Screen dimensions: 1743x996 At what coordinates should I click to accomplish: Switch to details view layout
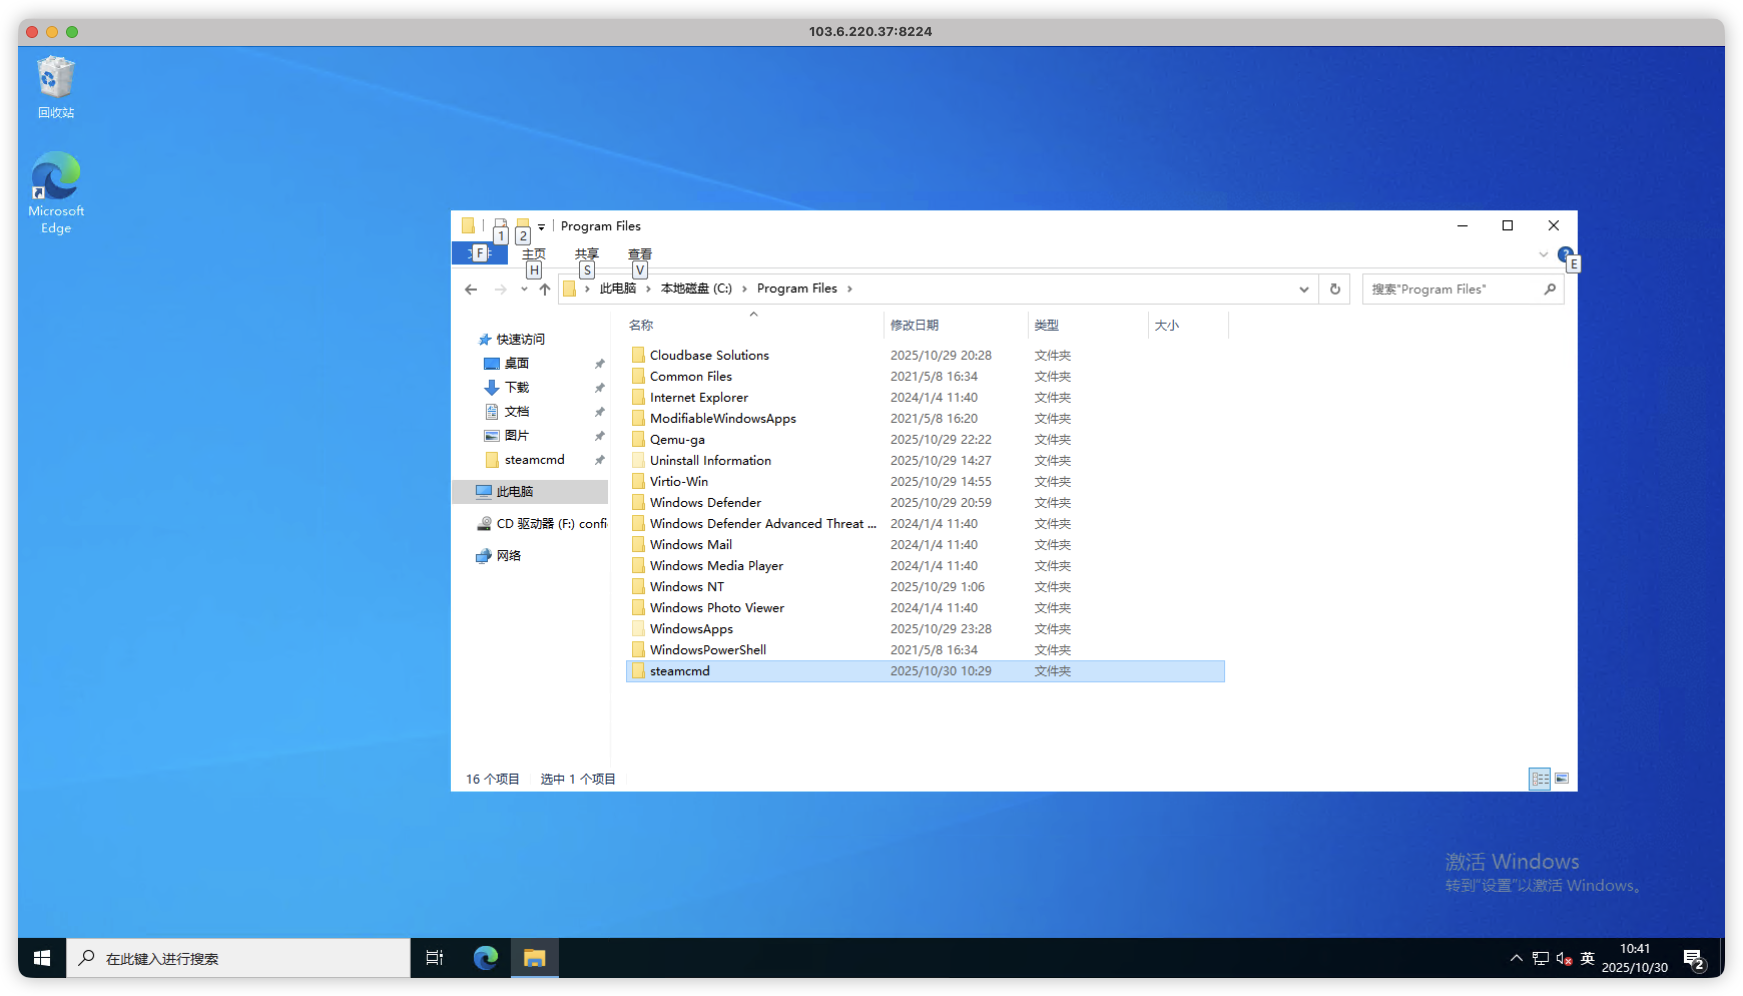click(x=1540, y=779)
